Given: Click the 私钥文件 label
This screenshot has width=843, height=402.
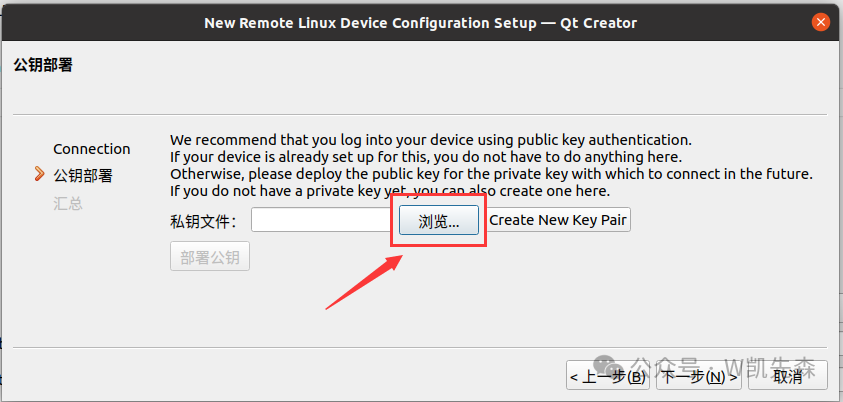Looking at the screenshot, I should coord(202,221).
